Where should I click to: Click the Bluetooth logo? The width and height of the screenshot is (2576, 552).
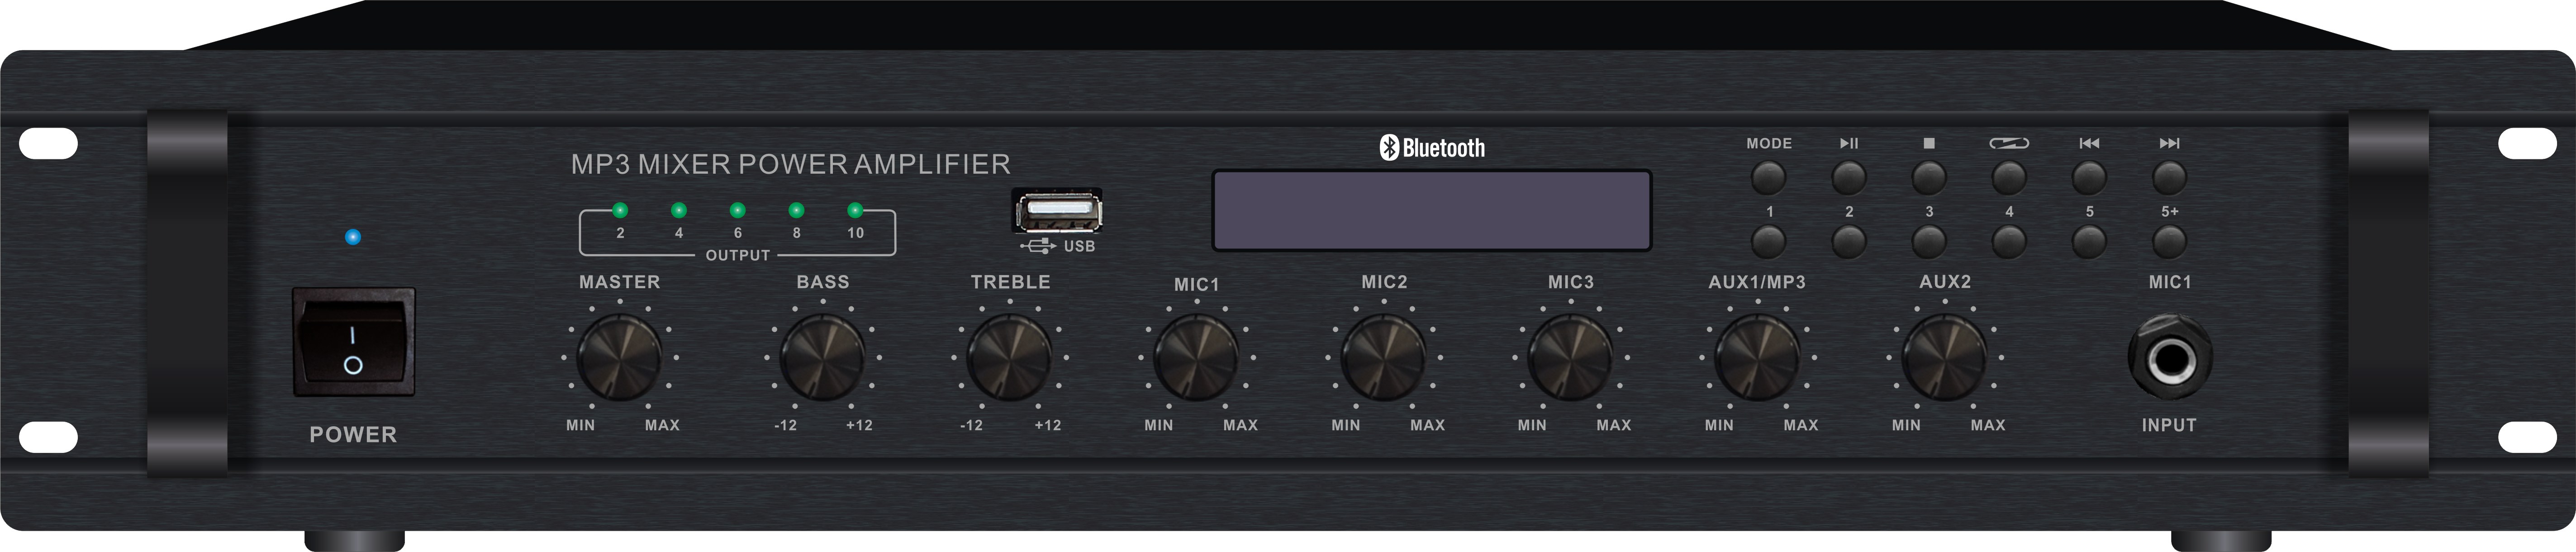pos(1432,148)
